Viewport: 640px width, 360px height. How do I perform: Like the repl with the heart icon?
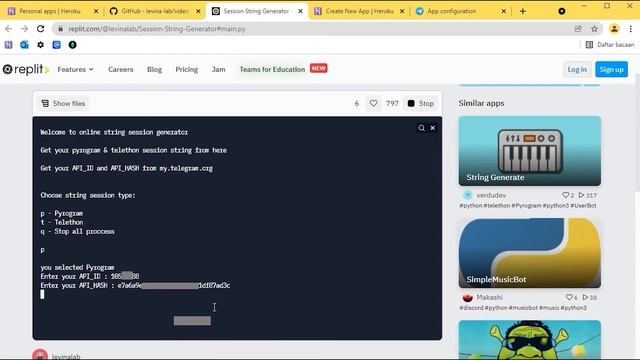pyautogui.click(x=373, y=104)
